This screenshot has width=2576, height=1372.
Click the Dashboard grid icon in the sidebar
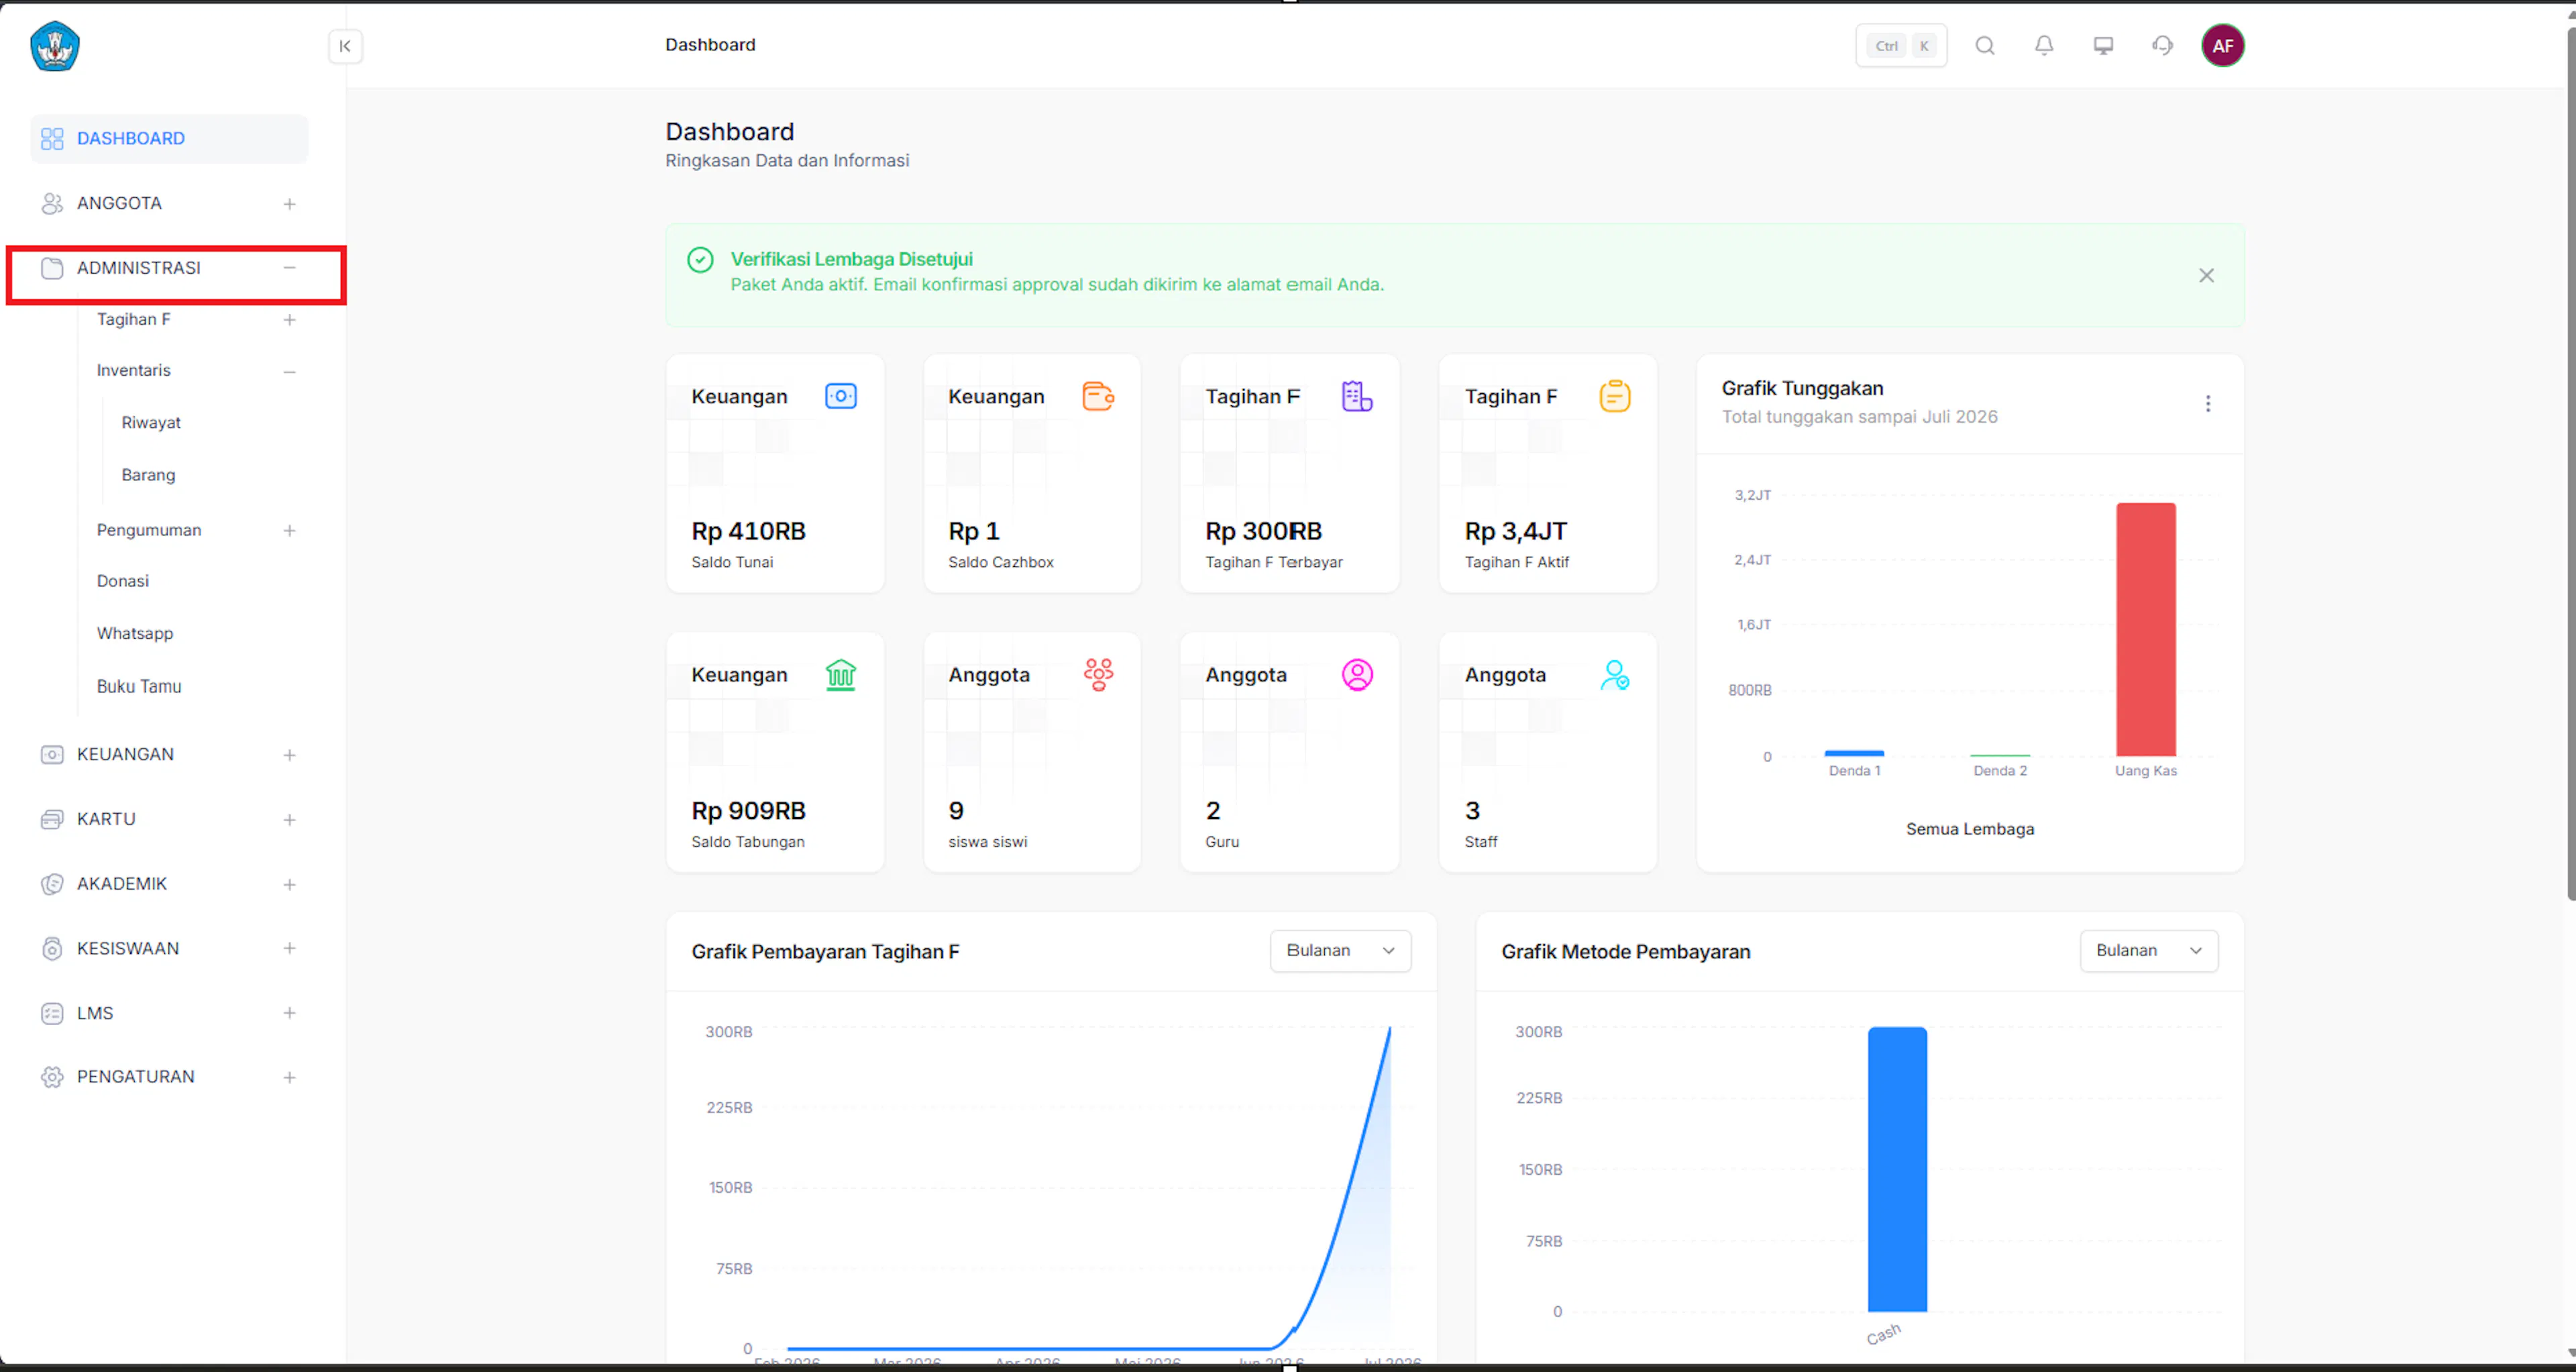(52, 139)
